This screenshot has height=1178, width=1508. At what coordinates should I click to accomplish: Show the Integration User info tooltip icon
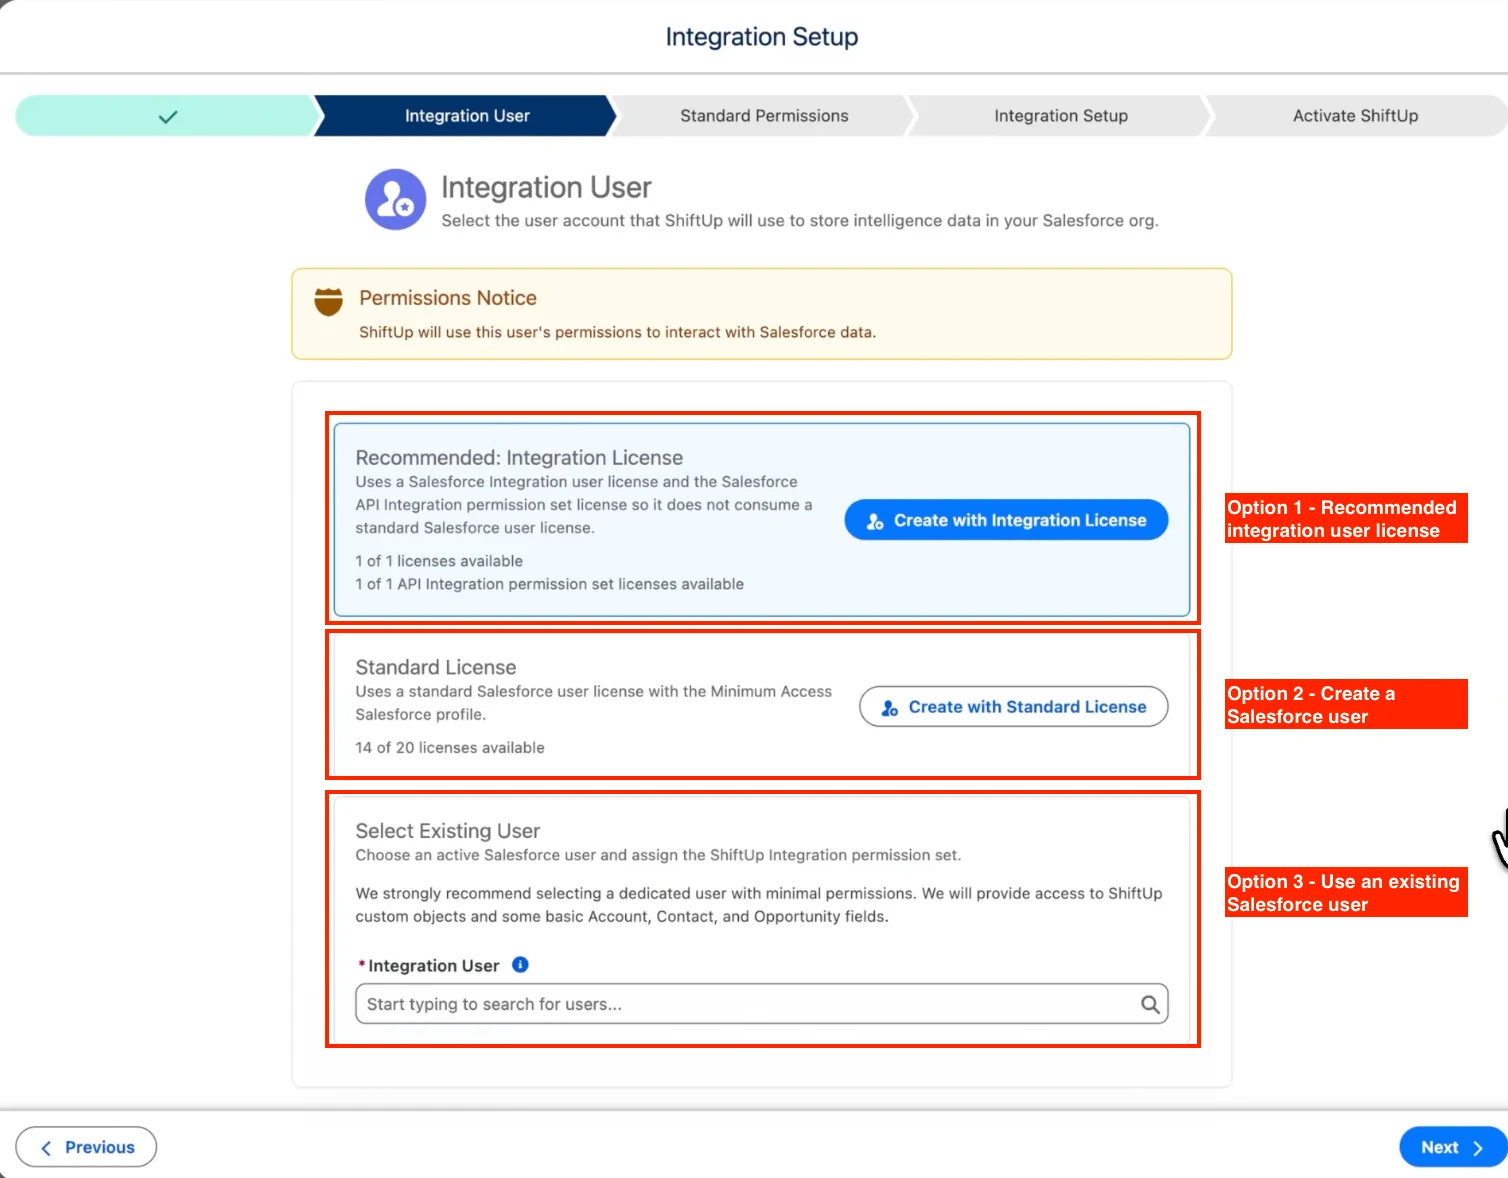pos(520,965)
